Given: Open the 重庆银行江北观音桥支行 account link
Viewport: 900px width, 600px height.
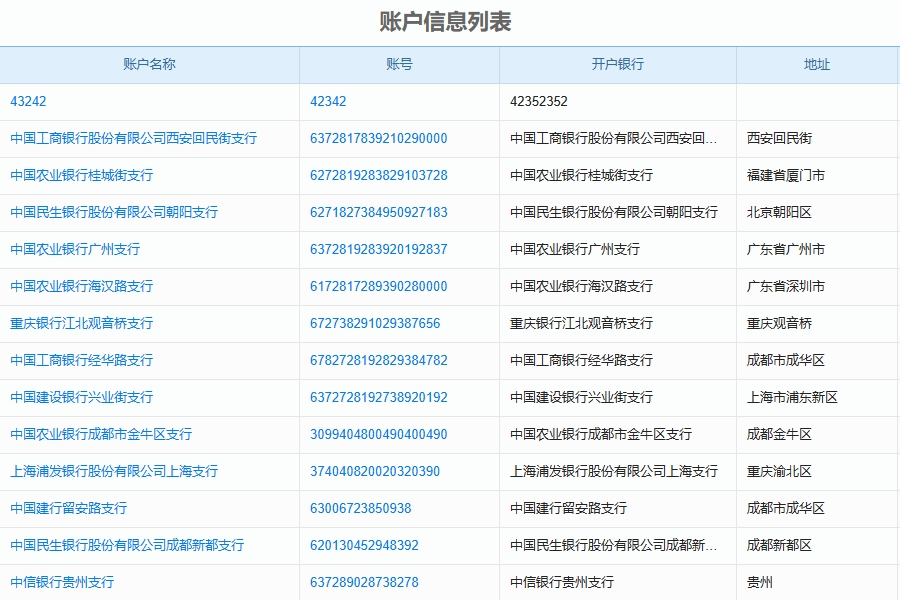Looking at the screenshot, I should pos(80,323).
